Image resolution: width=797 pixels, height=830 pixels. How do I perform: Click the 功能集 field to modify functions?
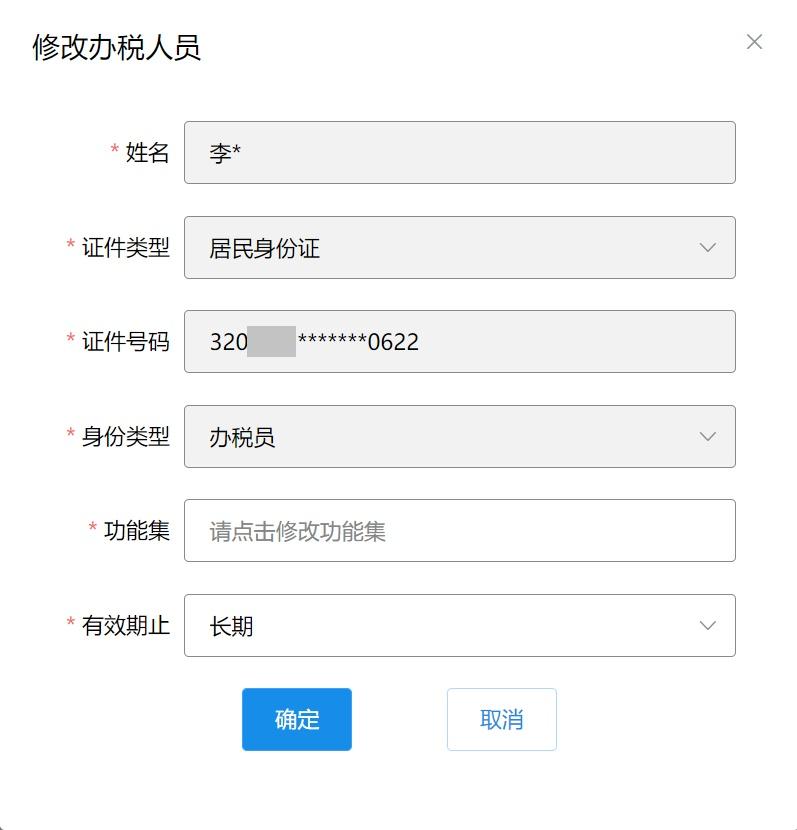459,531
